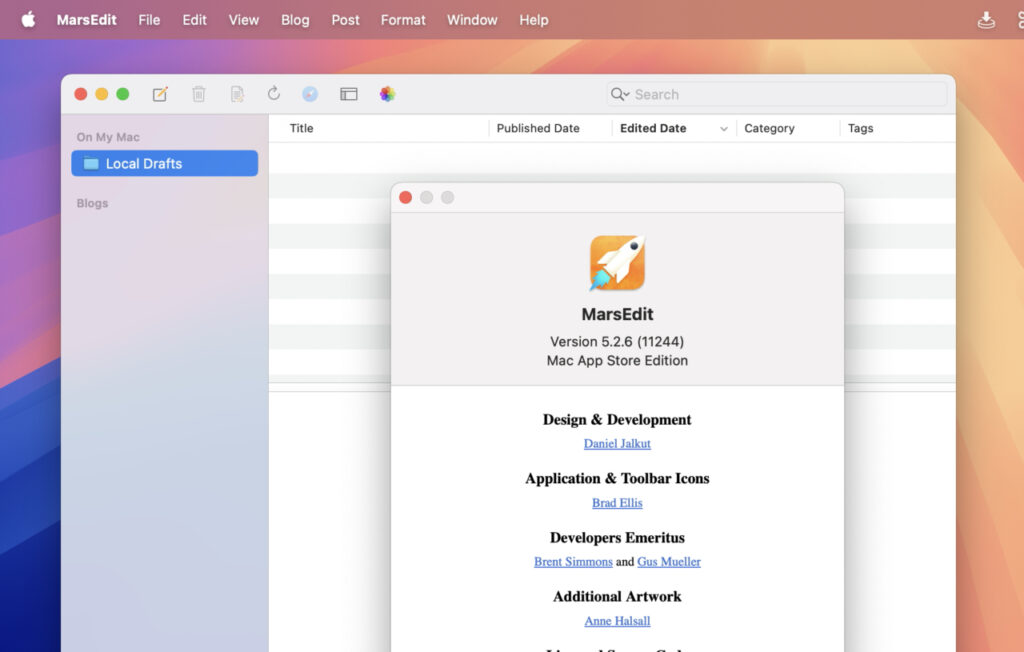Click the search magnifier icon
Screen dimensions: 1024x652
[618, 93]
